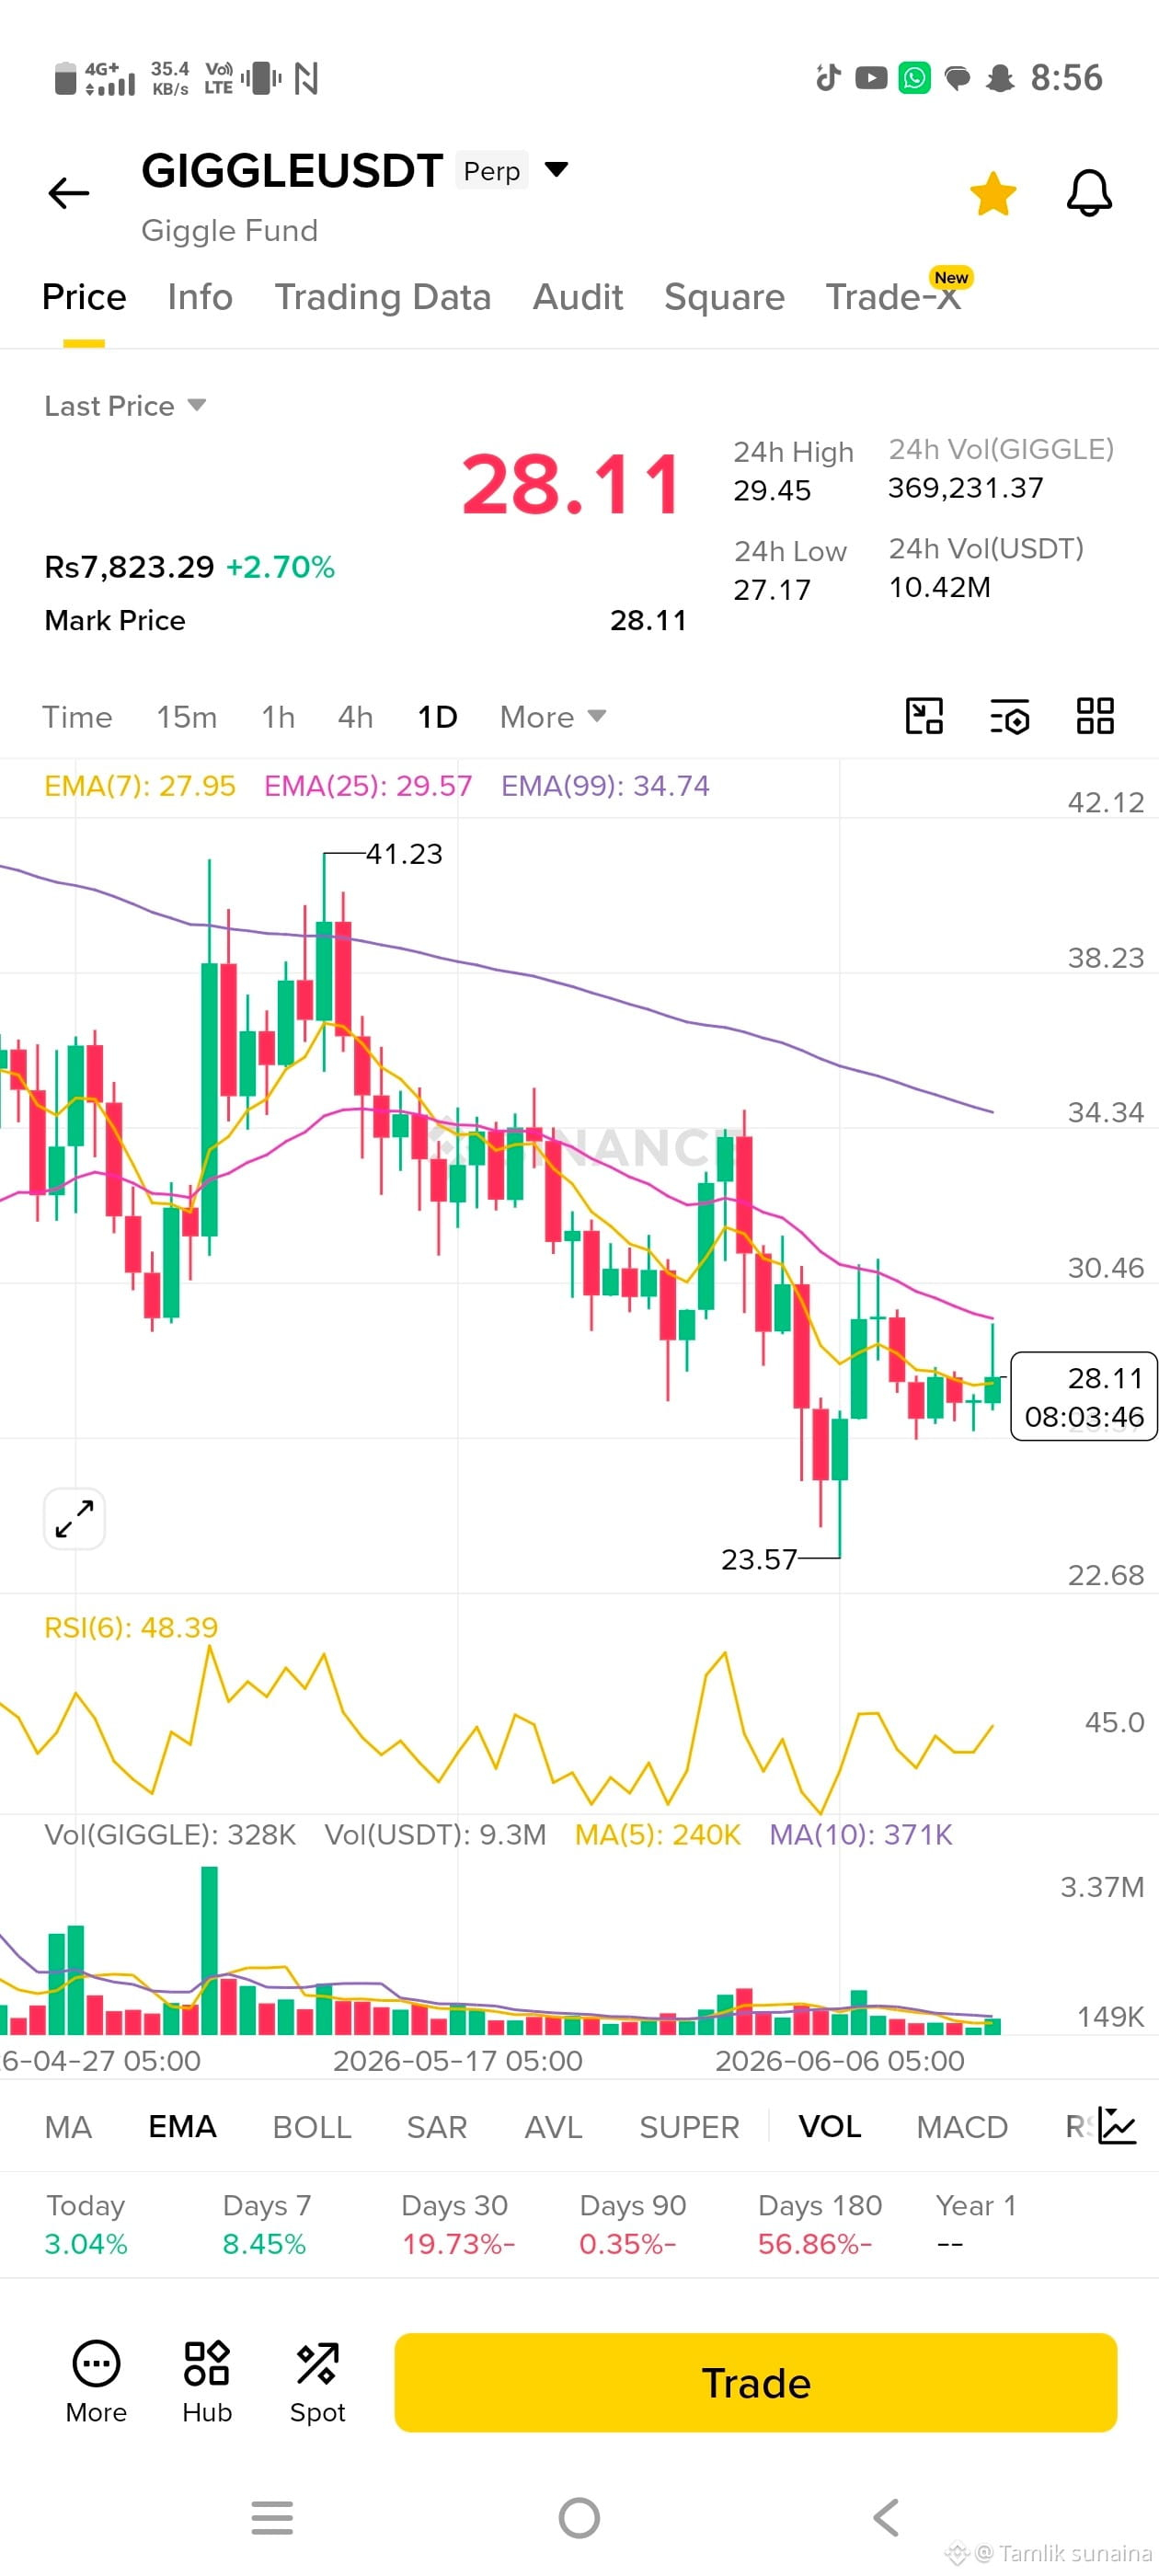
Task: Tap the TikTok status bar icon
Action: [x=828, y=77]
